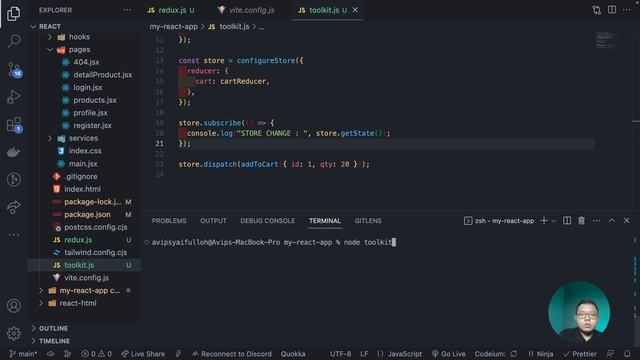This screenshot has height=360, width=640.
Task: Open Source Control view with badge
Action: click(x=14, y=70)
